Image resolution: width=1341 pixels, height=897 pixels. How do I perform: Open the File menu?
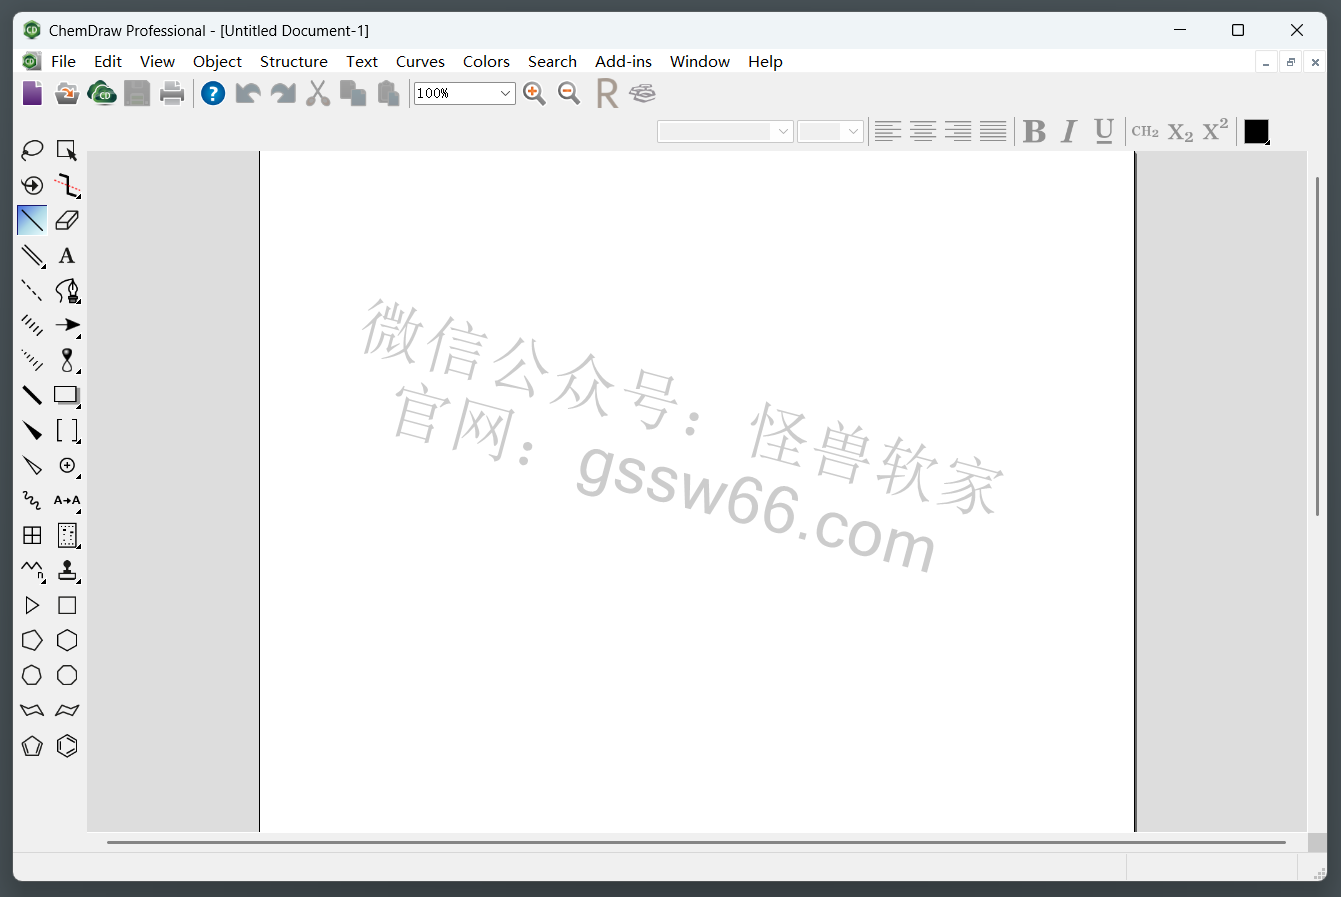[x=63, y=61]
